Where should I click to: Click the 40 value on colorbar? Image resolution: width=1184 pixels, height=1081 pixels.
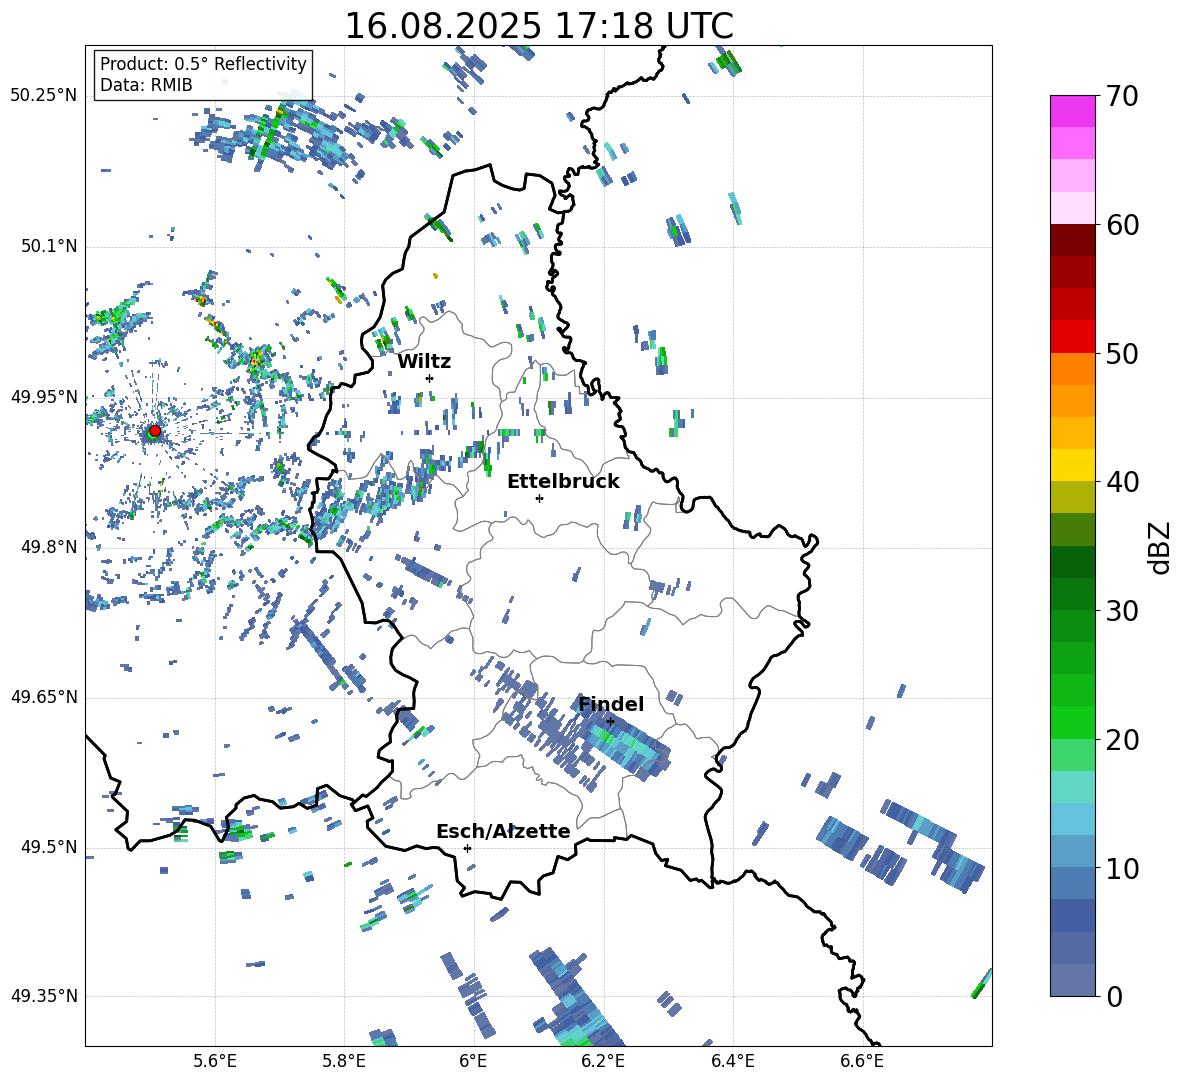pyautogui.click(x=1122, y=482)
